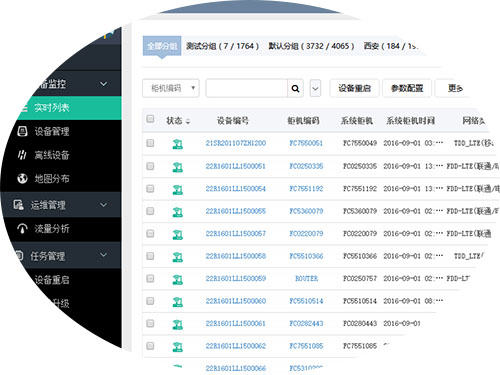
Task: Check row for device 22R1601LL1500058
Action: tap(150, 256)
